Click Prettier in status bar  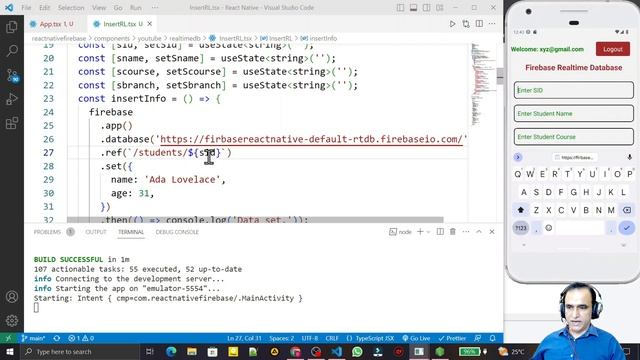pyautogui.click(x=452, y=338)
